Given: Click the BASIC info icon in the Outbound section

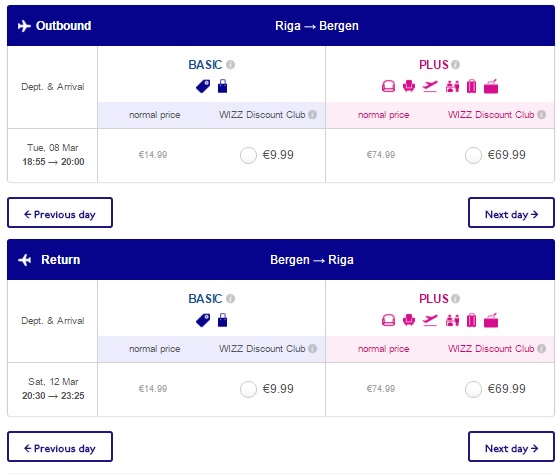Looking at the screenshot, I should click(230, 65).
